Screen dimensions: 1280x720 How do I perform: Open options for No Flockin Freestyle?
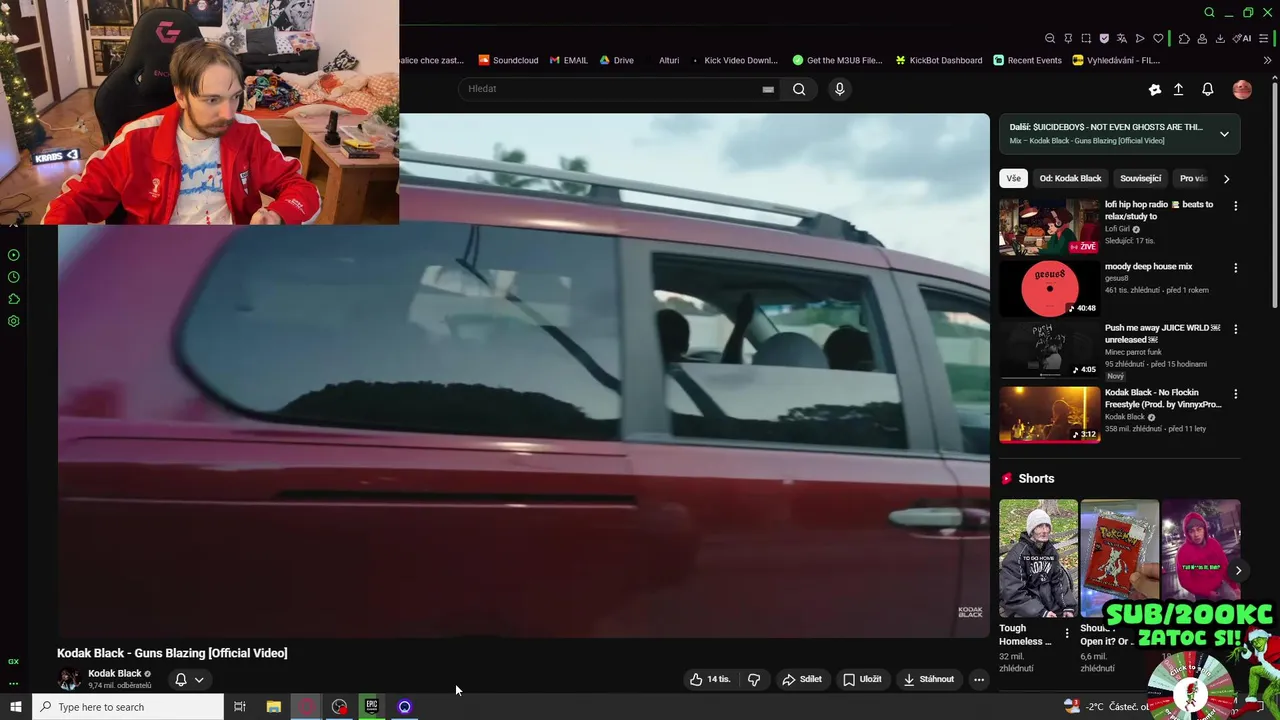tap(1235, 394)
